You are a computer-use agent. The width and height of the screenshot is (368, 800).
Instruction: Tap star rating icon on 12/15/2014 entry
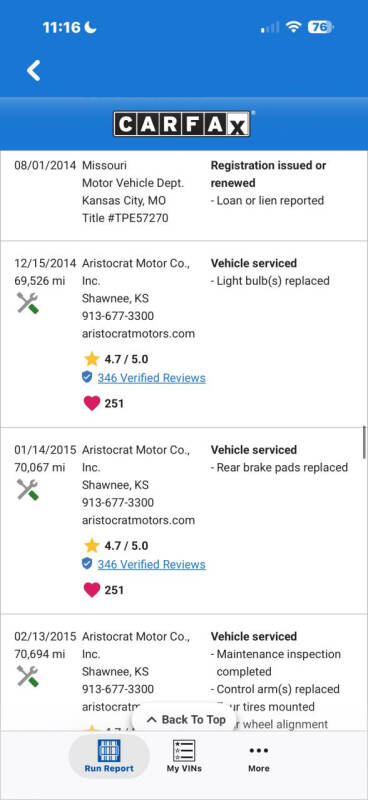click(92, 359)
